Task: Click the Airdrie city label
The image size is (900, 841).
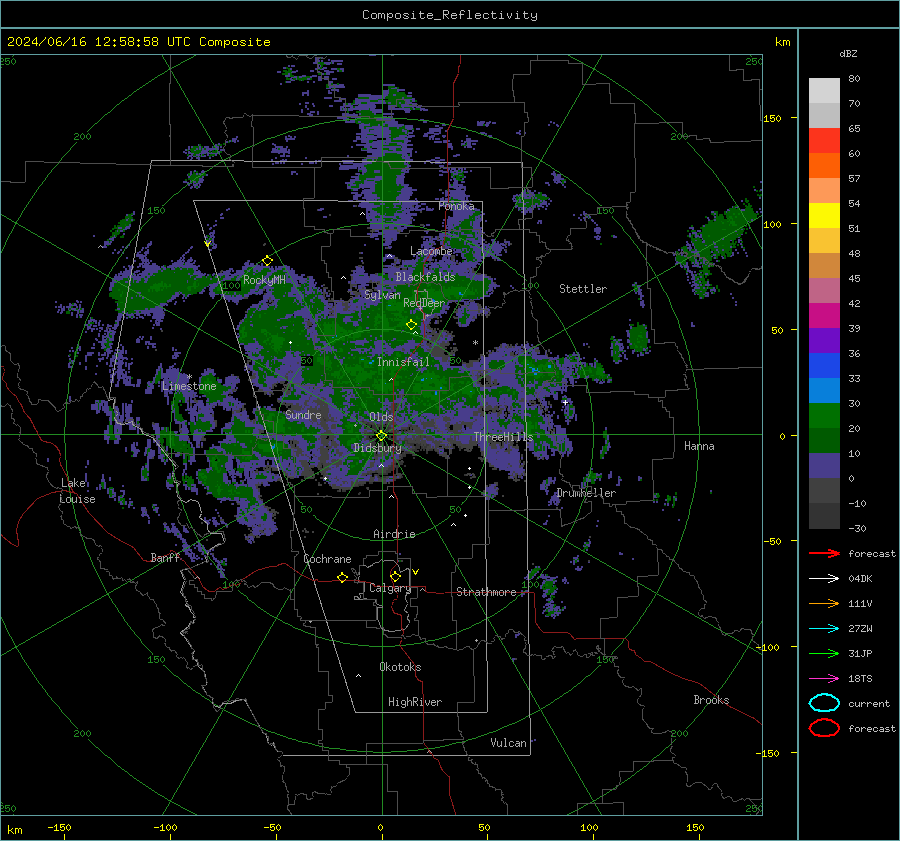Action: click(x=394, y=534)
